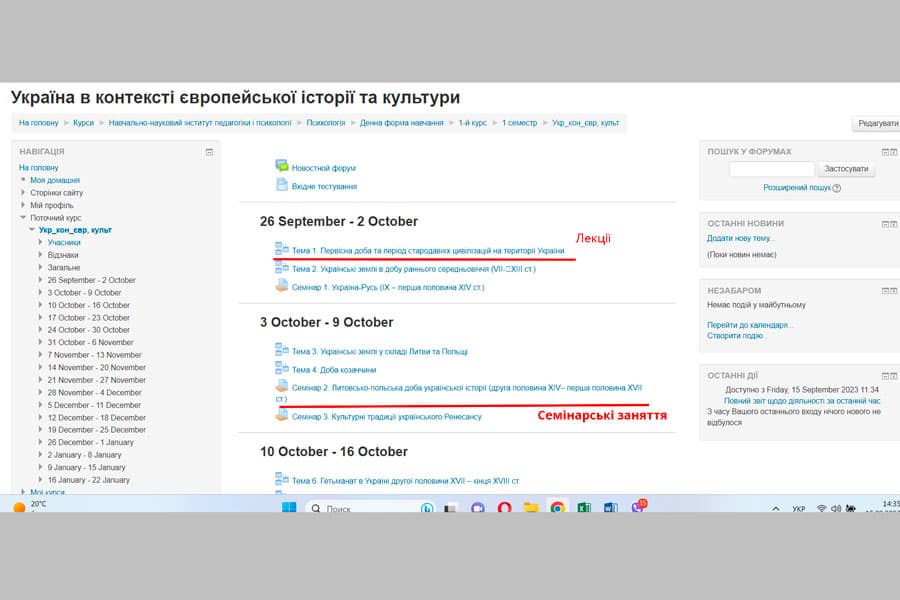Expand the Сторінки сайту tree item

pyautogui.click(x=23, y=192)
